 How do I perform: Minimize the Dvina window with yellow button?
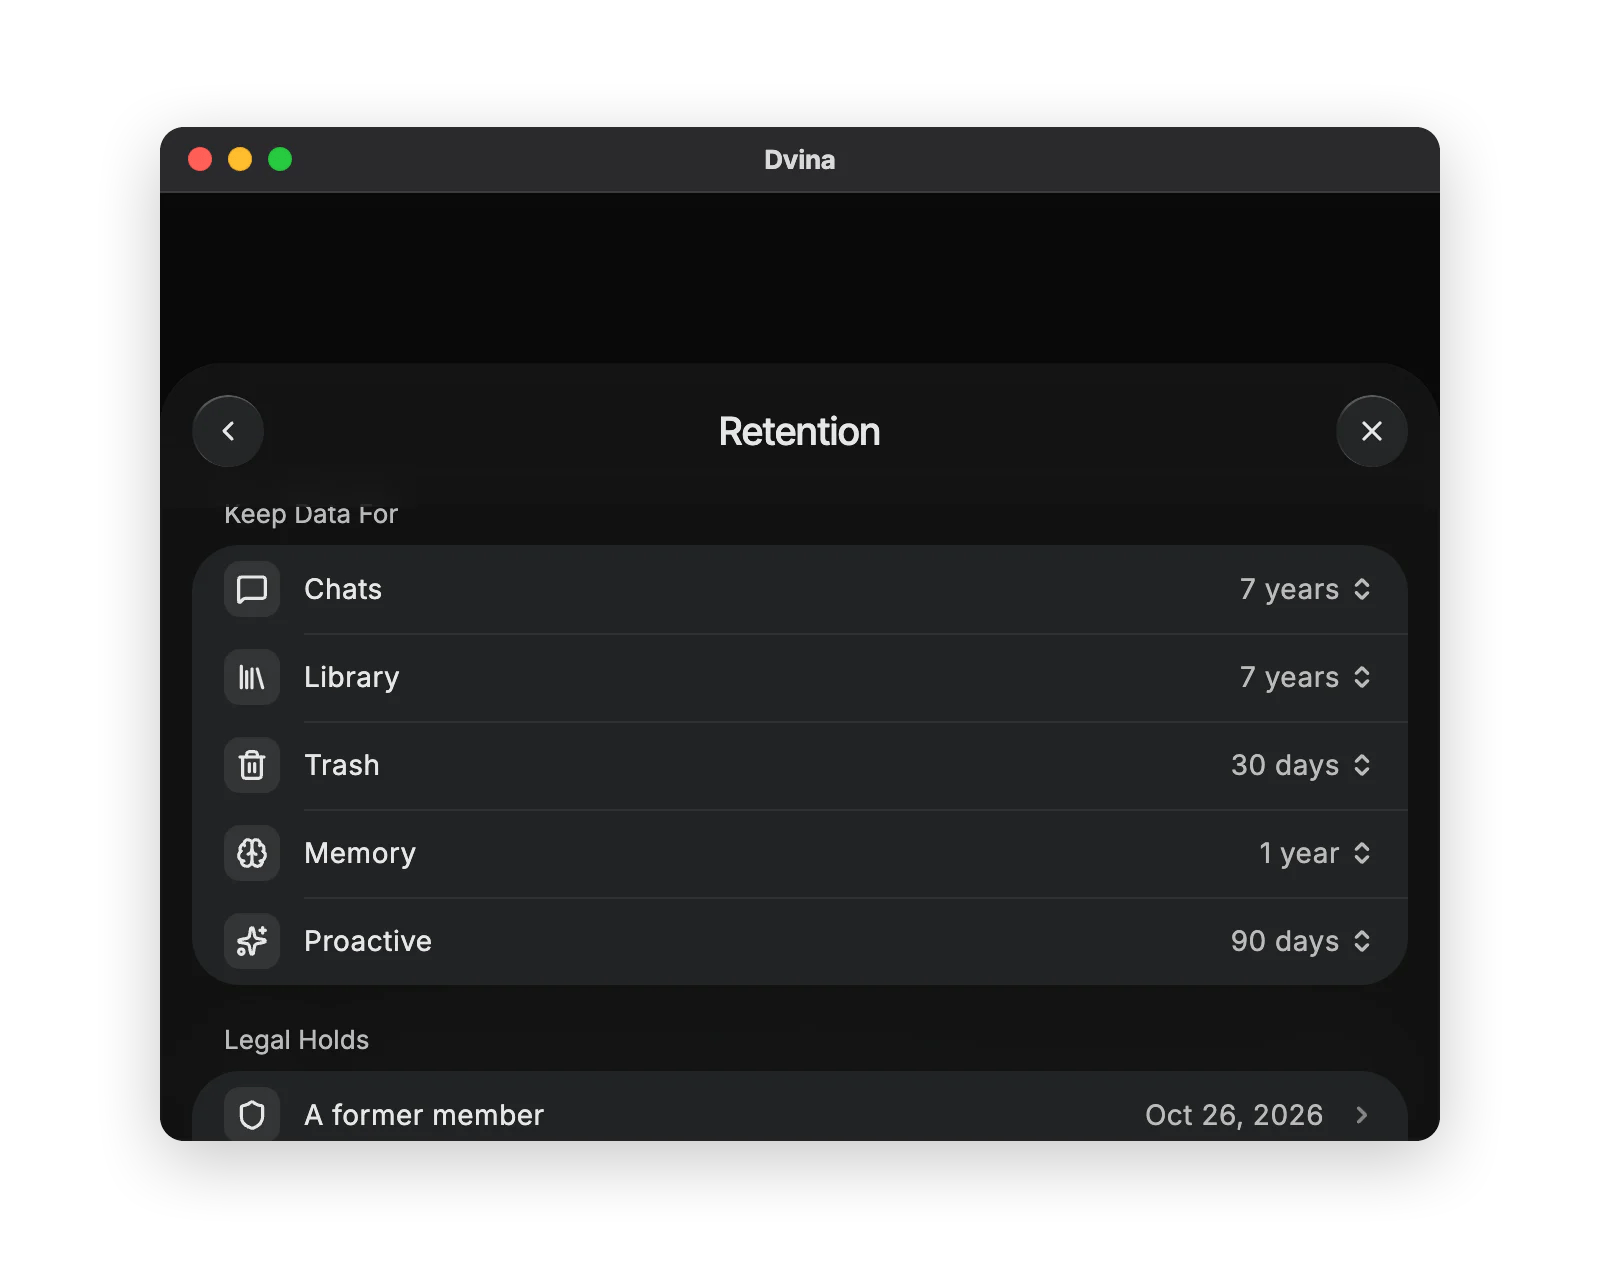[x=240, y=159]
